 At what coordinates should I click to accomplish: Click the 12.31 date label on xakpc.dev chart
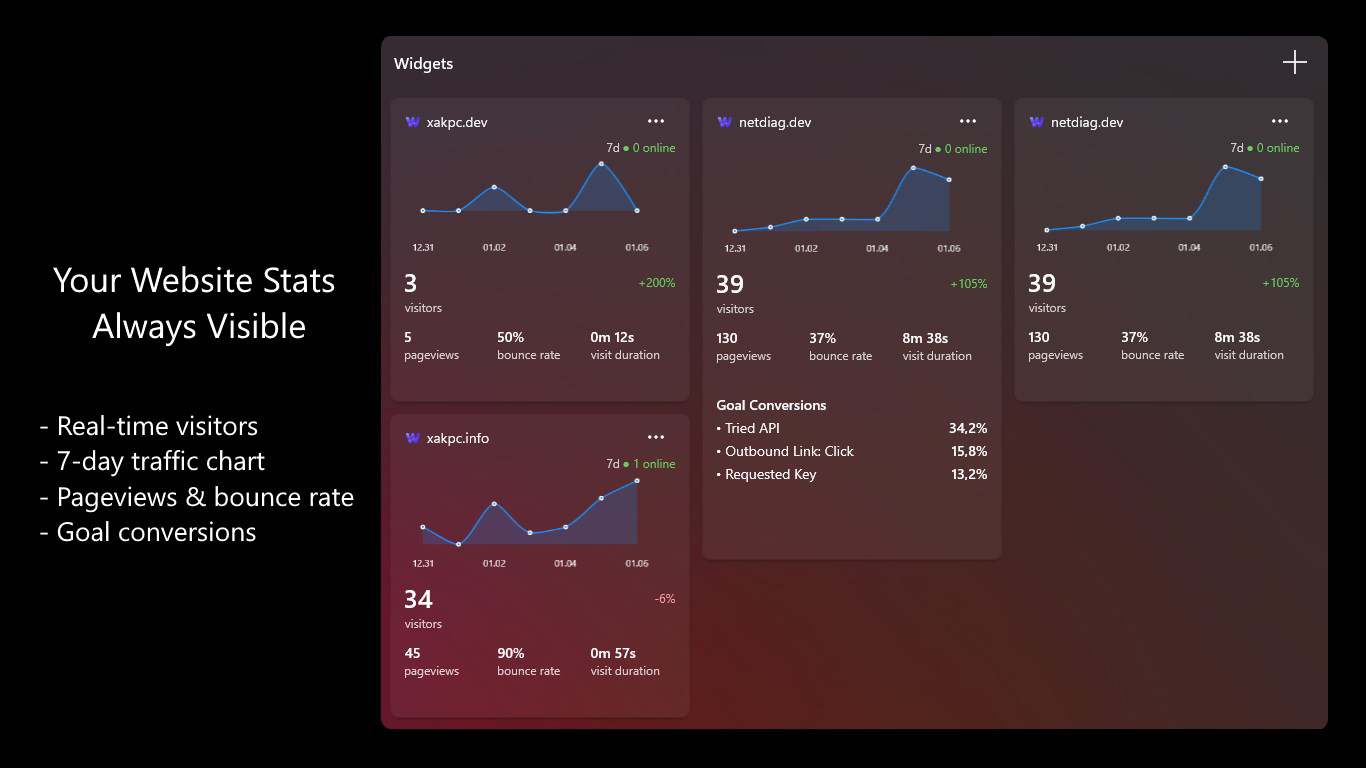425,247
